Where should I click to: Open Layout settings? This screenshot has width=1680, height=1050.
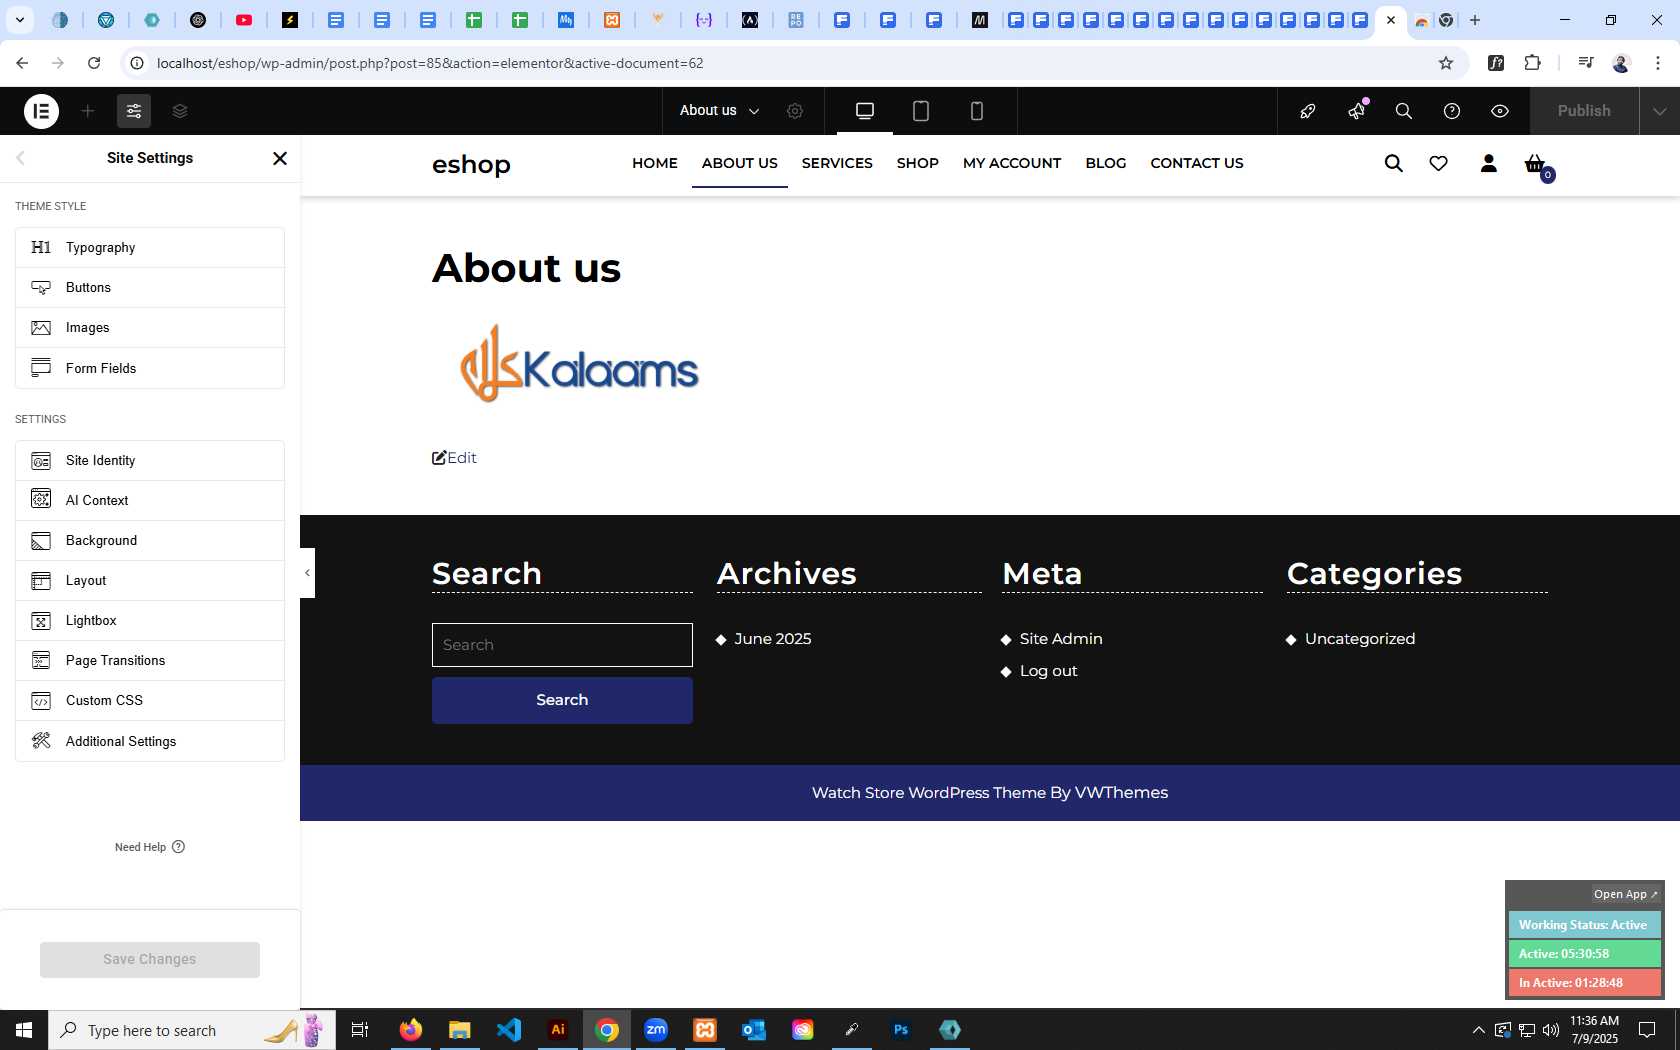click(x=150, y=580)
